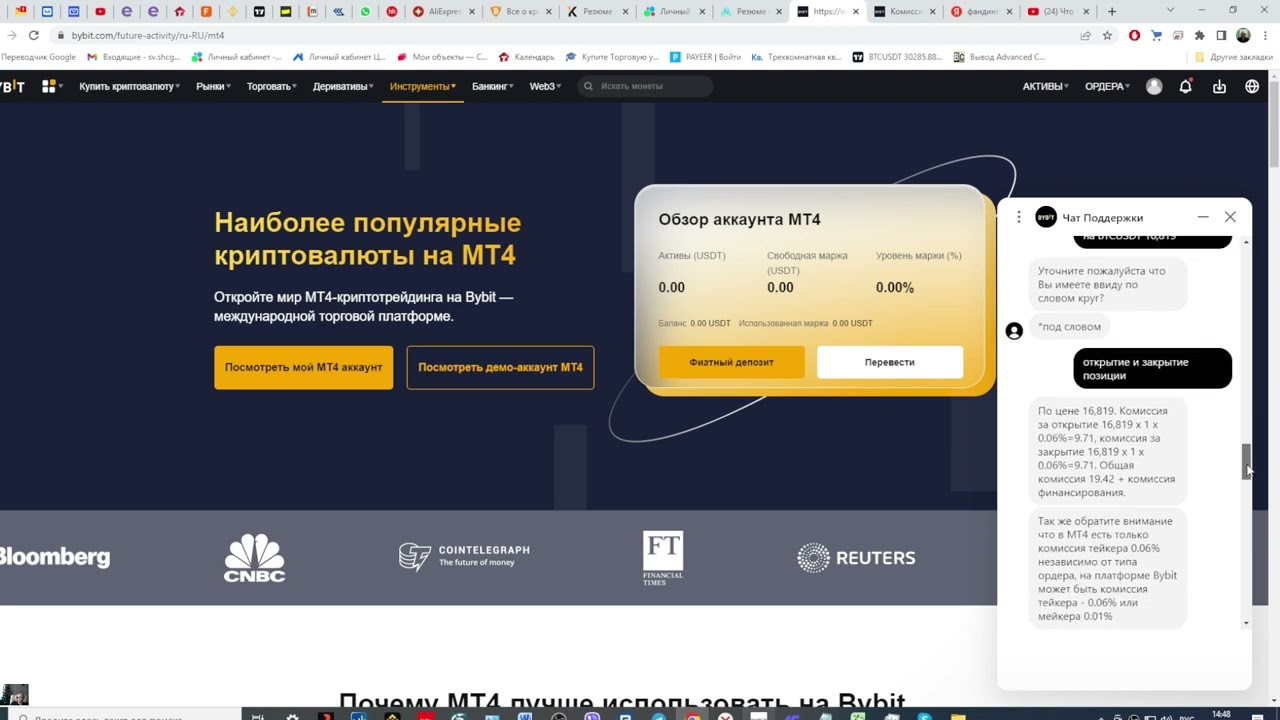Click the support agent avatar icon

tap(1014, 331)
